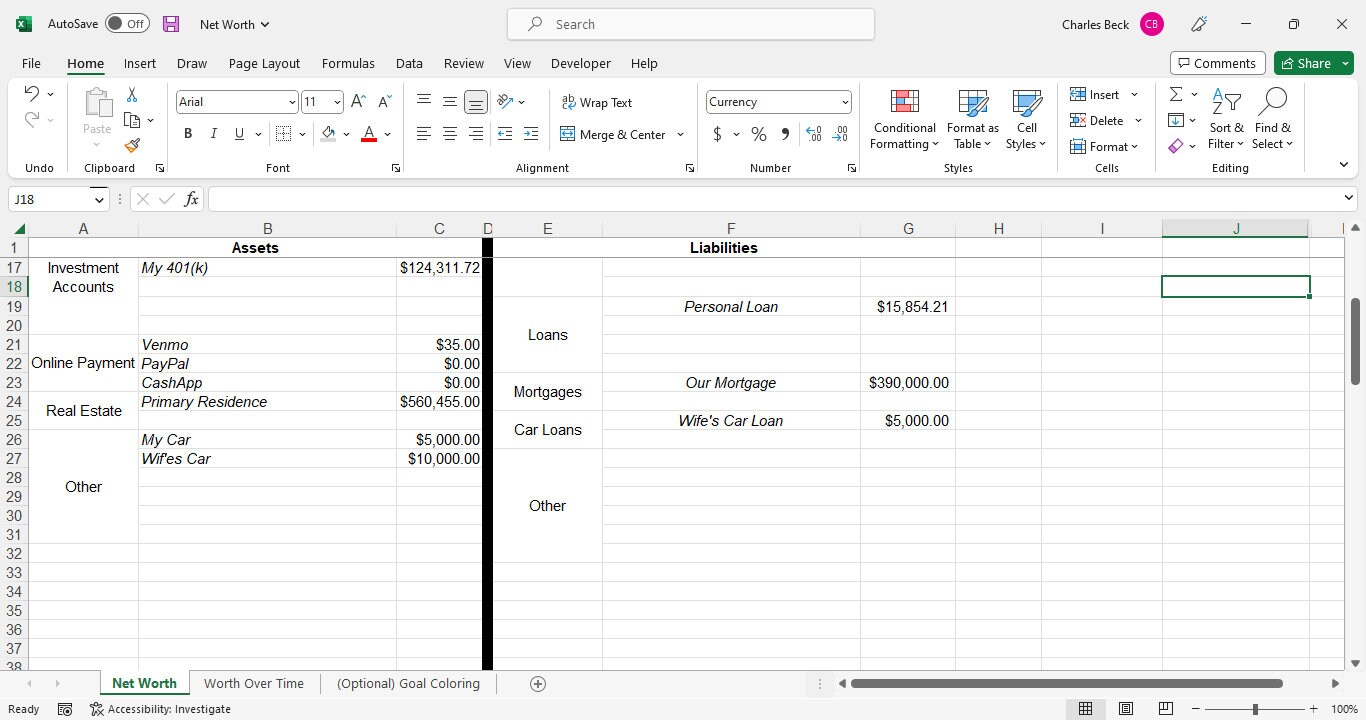This screenshot has width=1366, height=720.
Task: Apply the Fill Color bucket
Action: click(329, 134)
